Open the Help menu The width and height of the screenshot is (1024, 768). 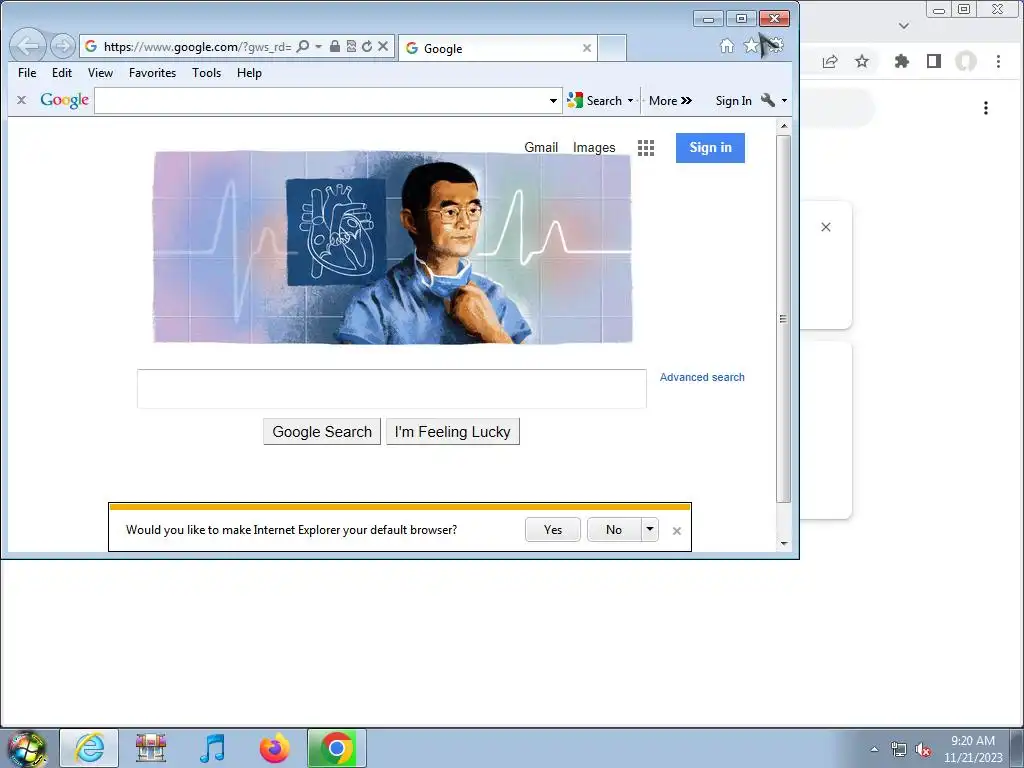pyautogui.click(x=249, y=73)
